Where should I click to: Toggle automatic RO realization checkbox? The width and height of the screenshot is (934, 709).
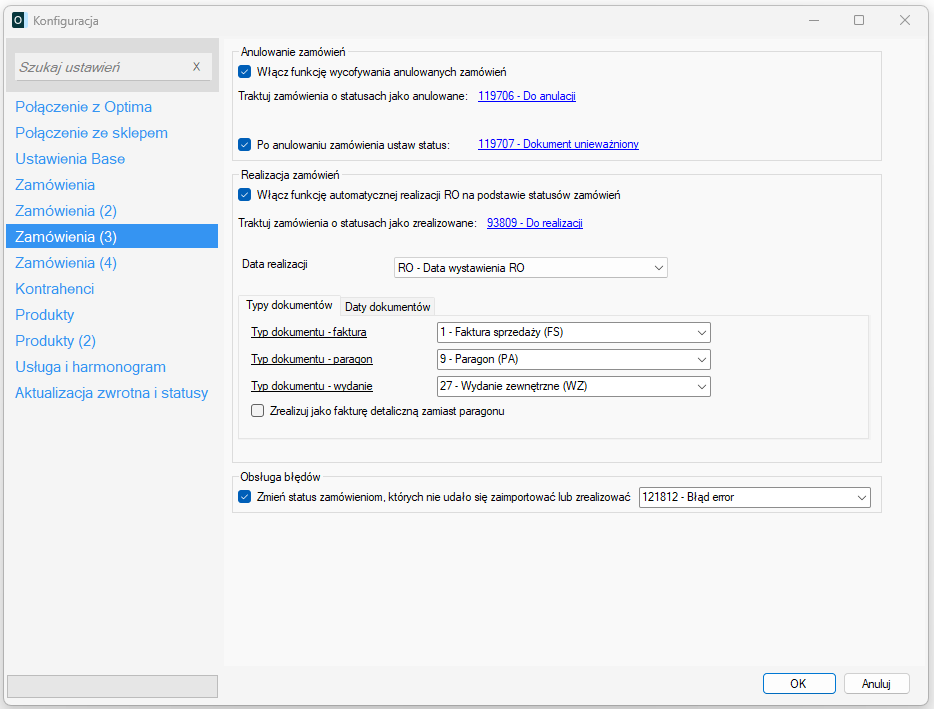click(245, 195)
